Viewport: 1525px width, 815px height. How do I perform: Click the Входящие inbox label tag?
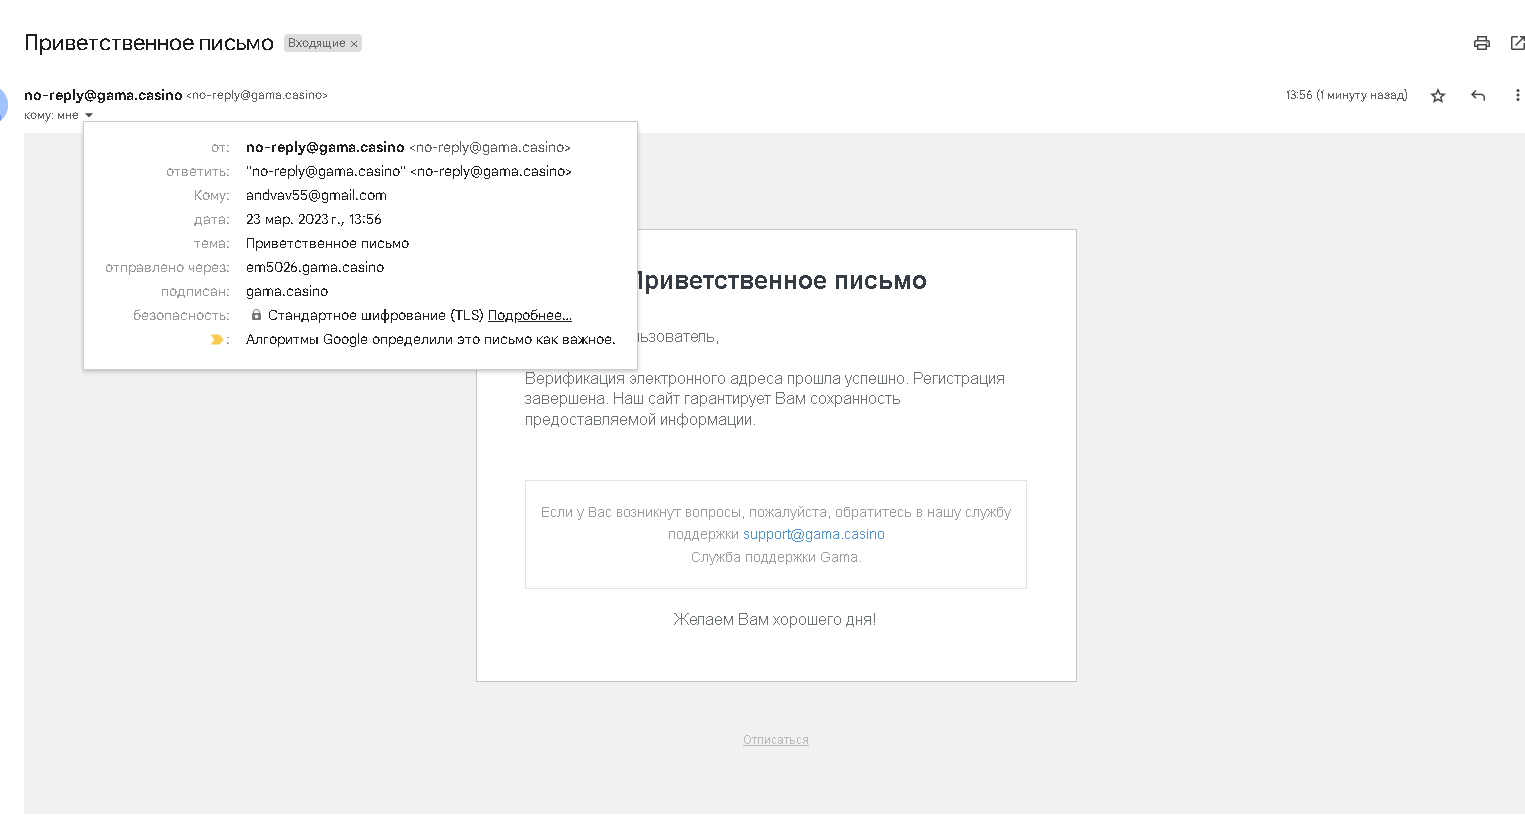tap(316, 44)
